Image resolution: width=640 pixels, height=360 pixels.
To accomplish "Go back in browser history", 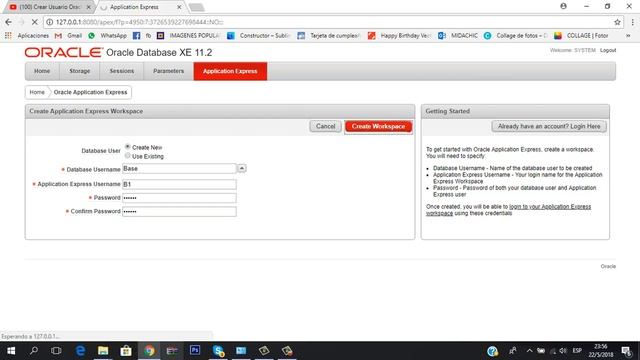I will [x=9, y=22].
